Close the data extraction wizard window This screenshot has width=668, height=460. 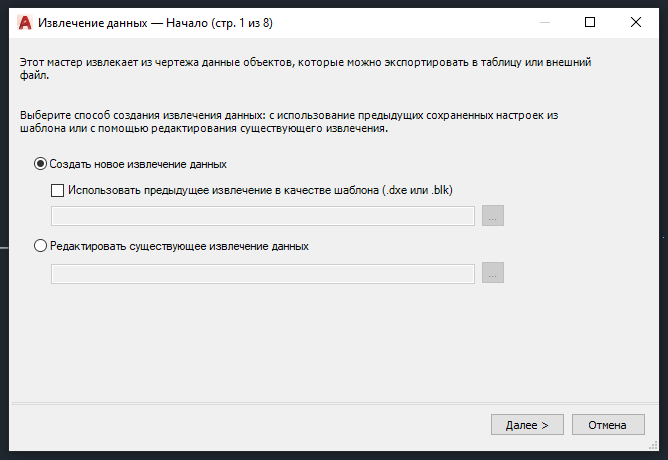tap(636, 21)
